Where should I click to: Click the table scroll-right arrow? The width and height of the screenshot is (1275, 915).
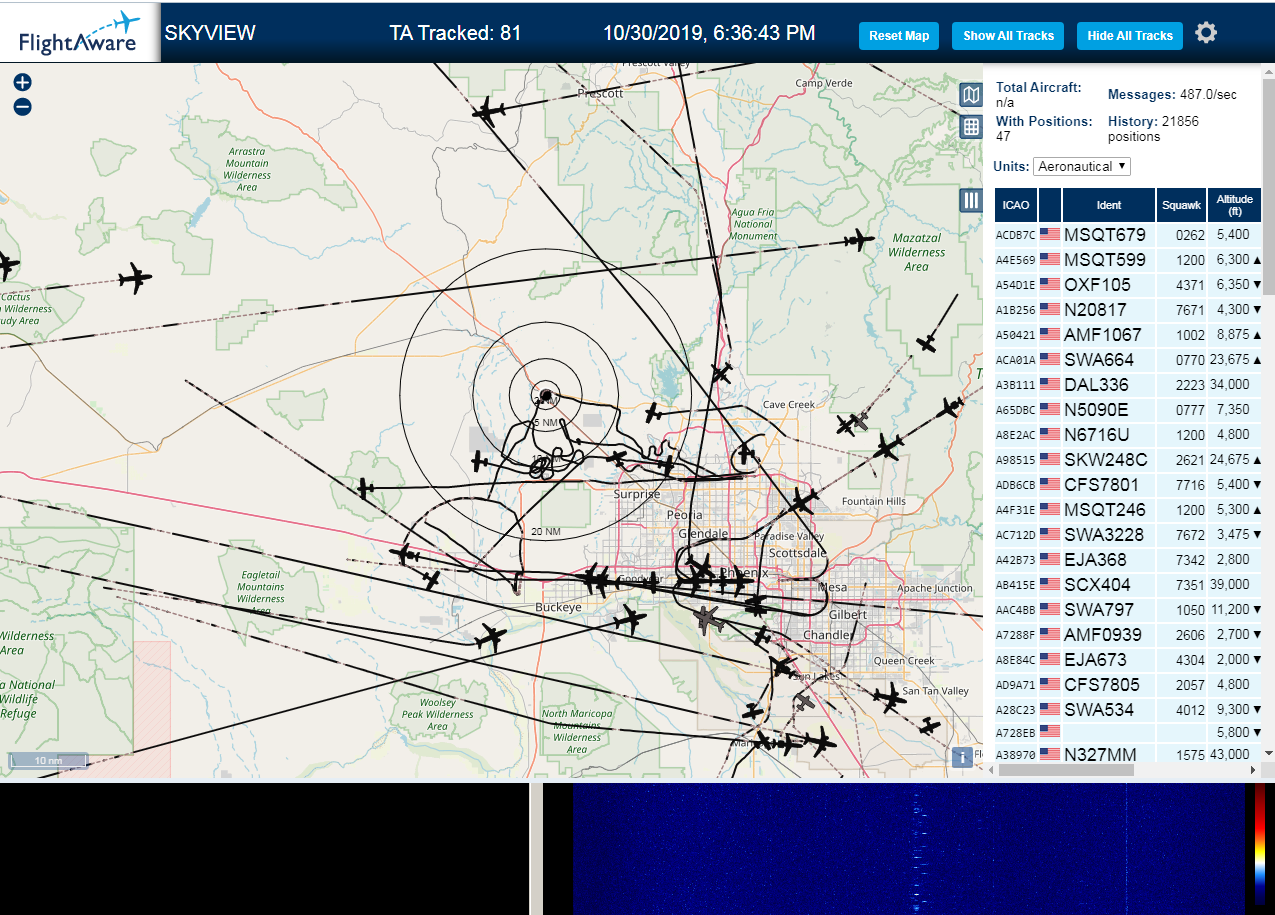(1254, 770)
